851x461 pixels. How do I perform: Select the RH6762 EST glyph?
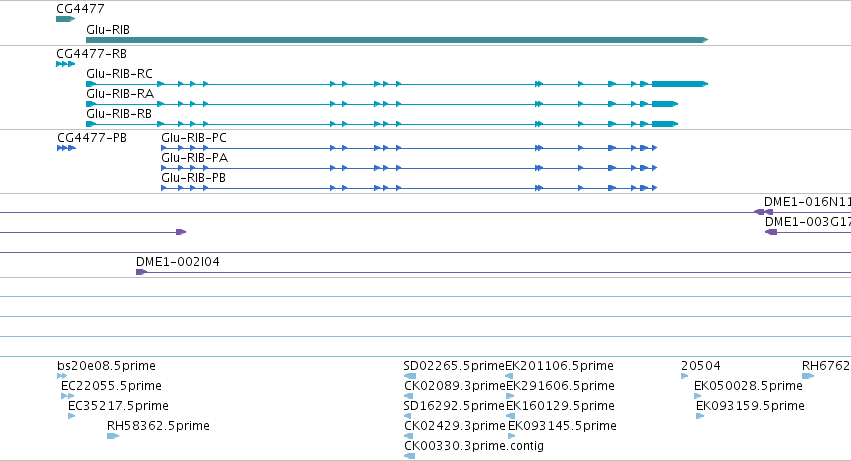808,376
